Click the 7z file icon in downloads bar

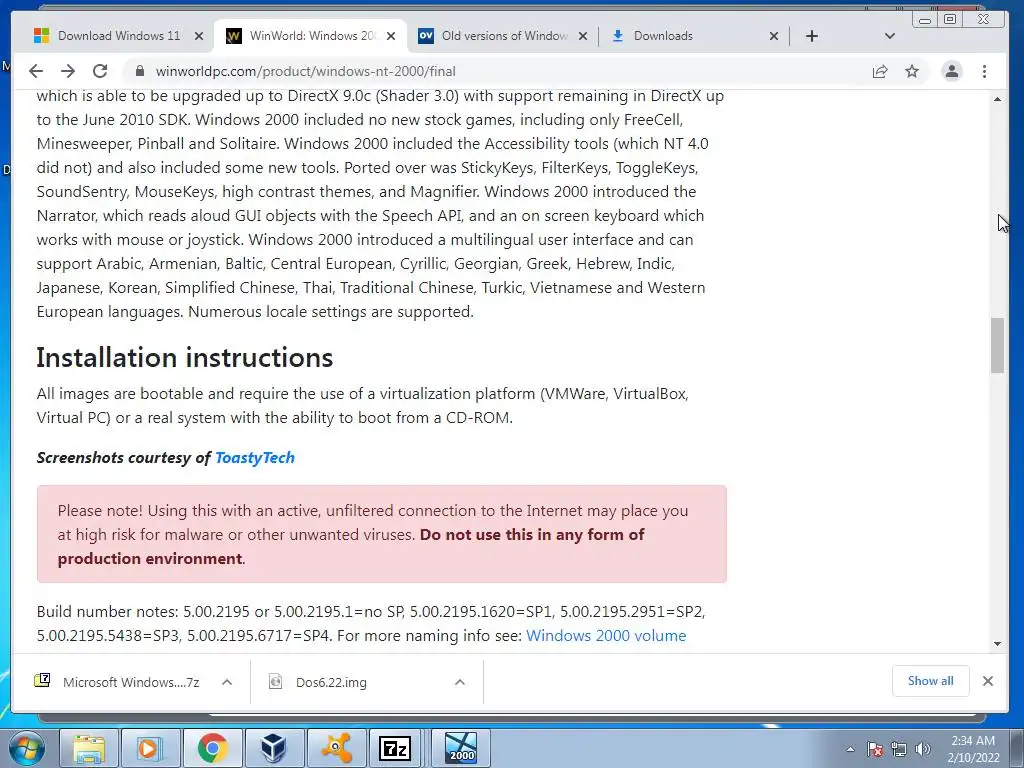coord(42,681)
